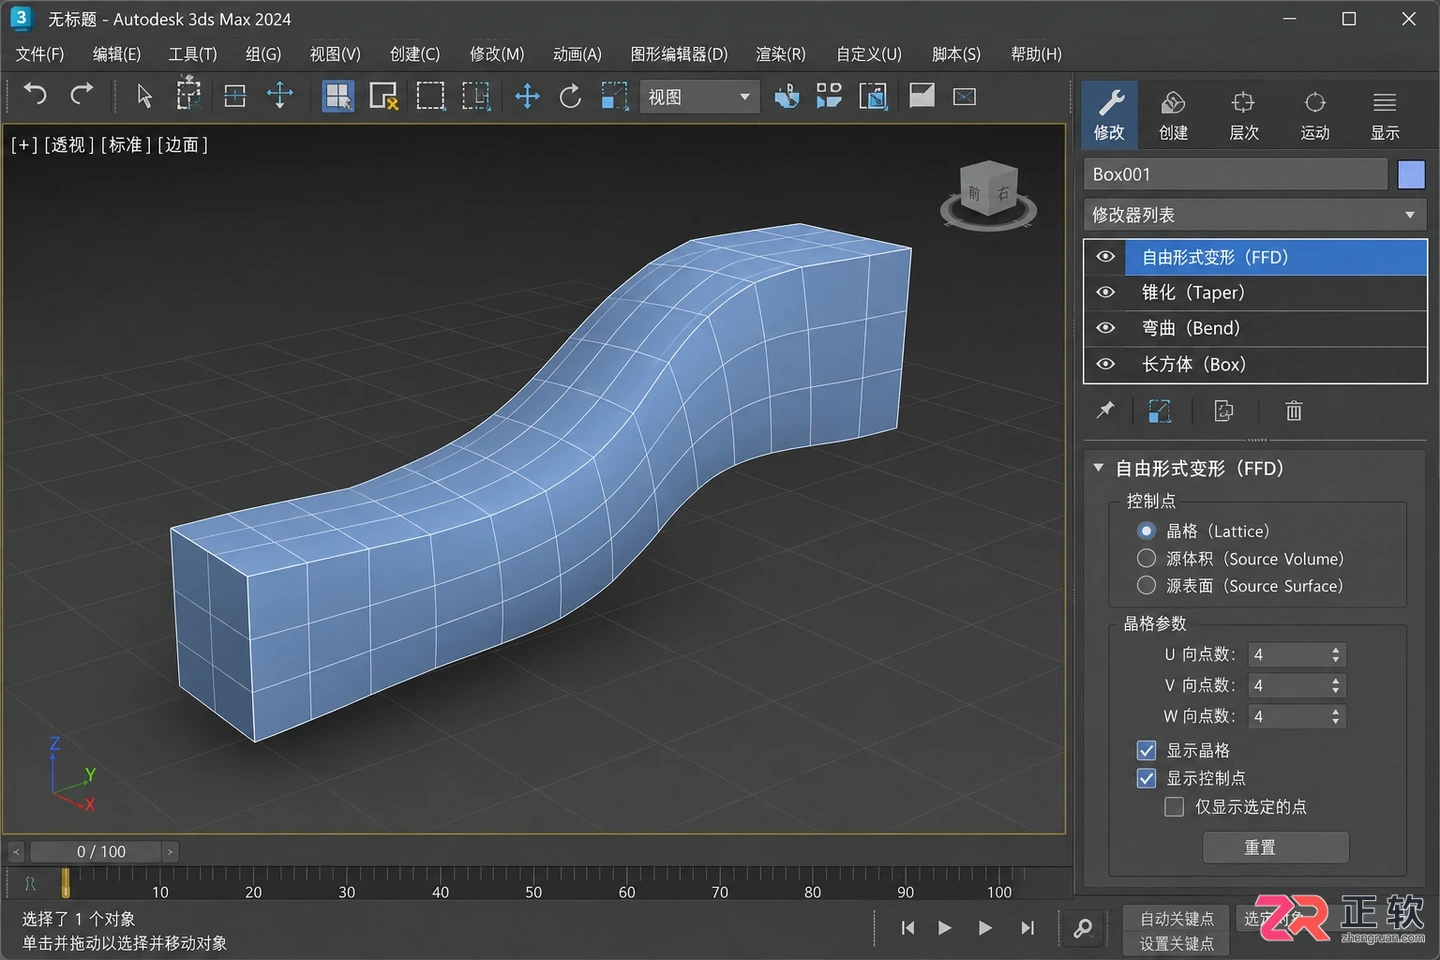Open the 修改器列表 dropdown
Viewport: 1440px width, 960px height.
click(x=1255, y=215)
